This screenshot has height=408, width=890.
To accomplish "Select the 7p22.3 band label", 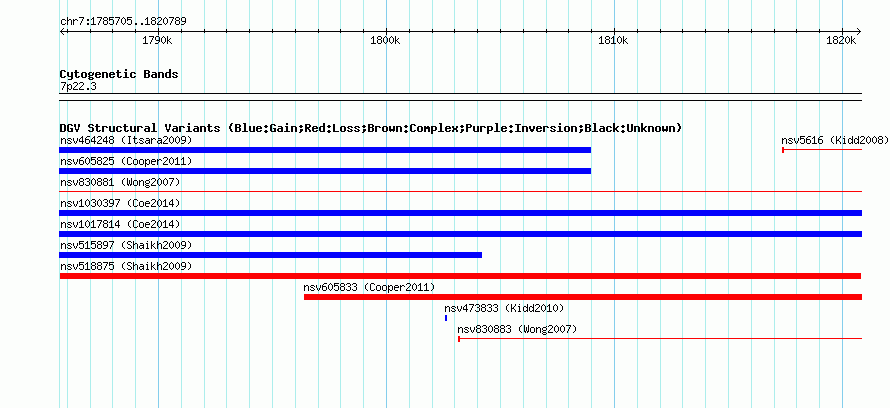I will pos(77,86).
